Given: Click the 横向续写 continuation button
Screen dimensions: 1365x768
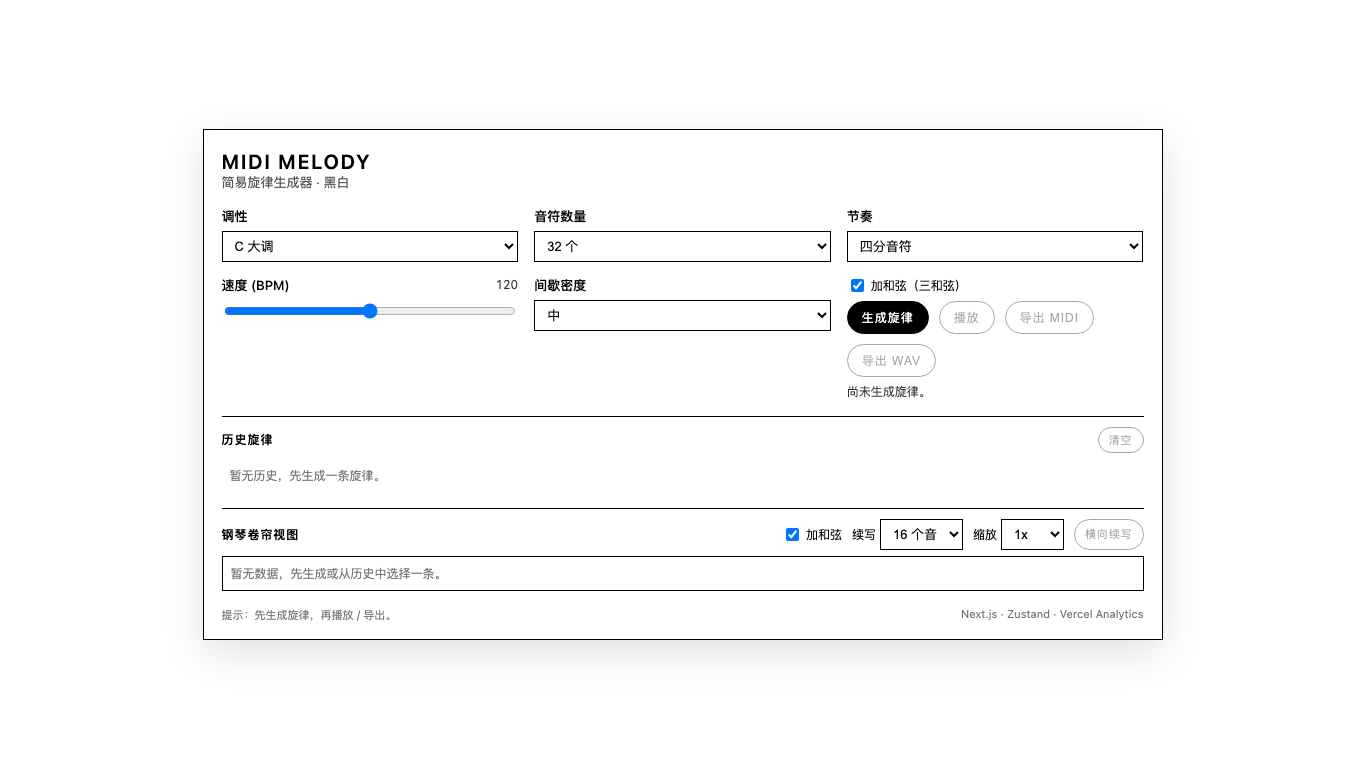Looking at the screenshot, I should 1108,534.
